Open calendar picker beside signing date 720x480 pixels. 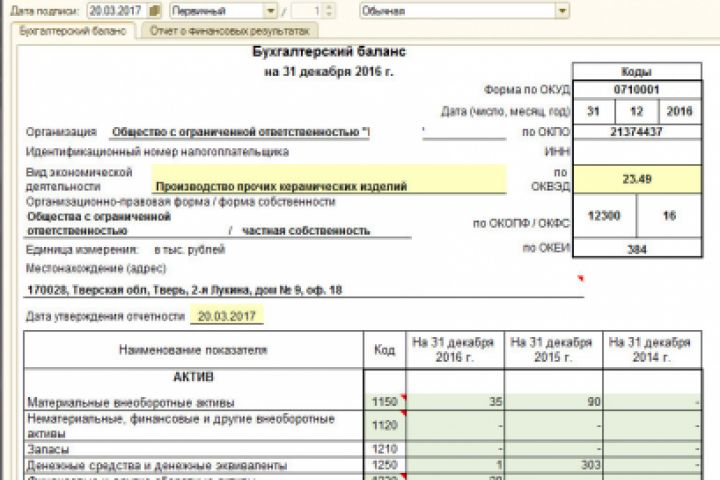coord(155,10)
